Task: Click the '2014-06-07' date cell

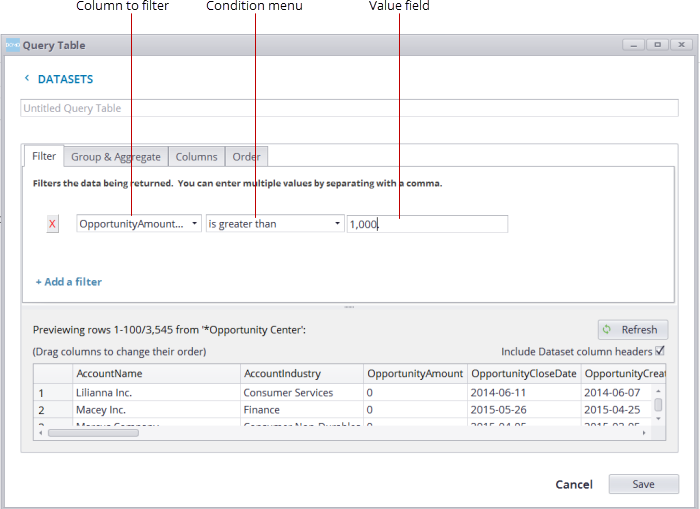Action: [x=618, y=393]
